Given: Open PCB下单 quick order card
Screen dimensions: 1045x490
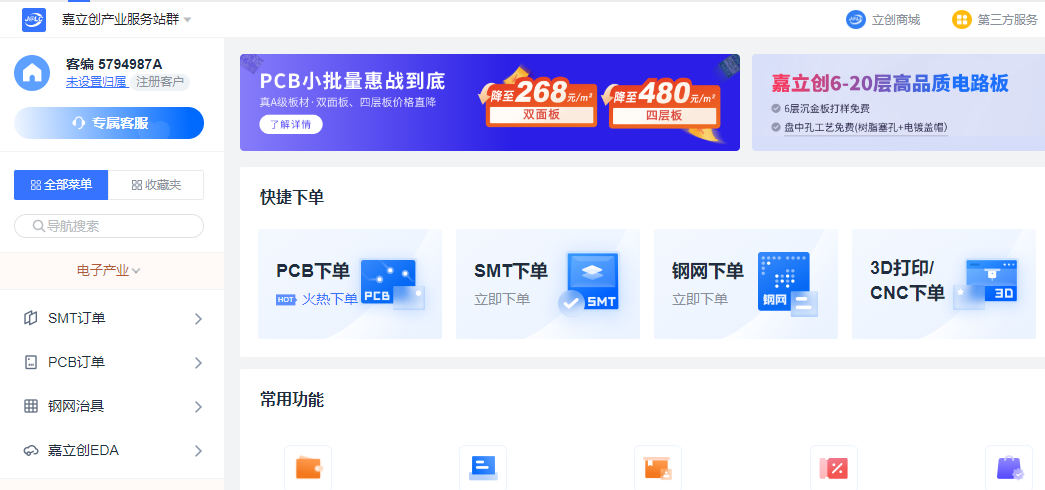Looking at the screenshot, I should [x=350, y=284].
